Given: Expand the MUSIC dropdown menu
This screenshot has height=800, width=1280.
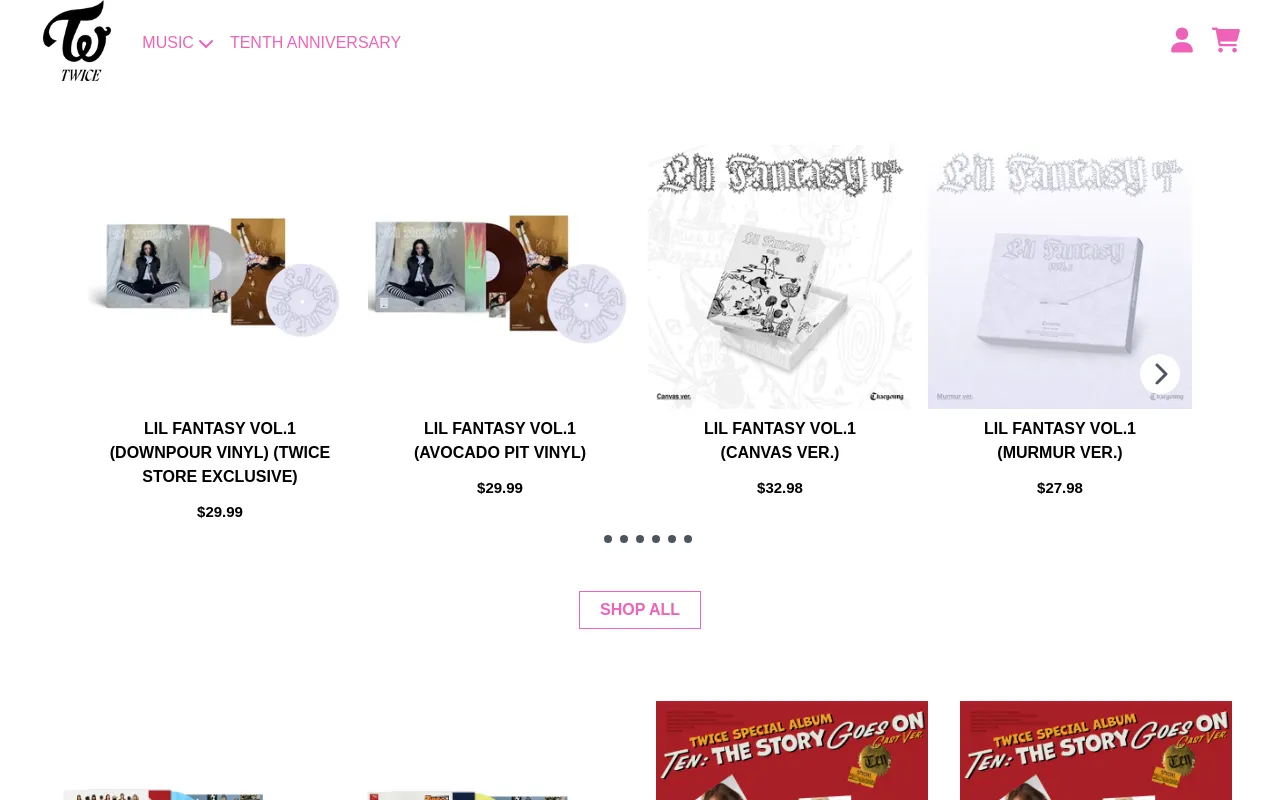Looking at the screenshot, I should (x=177, y=43).
